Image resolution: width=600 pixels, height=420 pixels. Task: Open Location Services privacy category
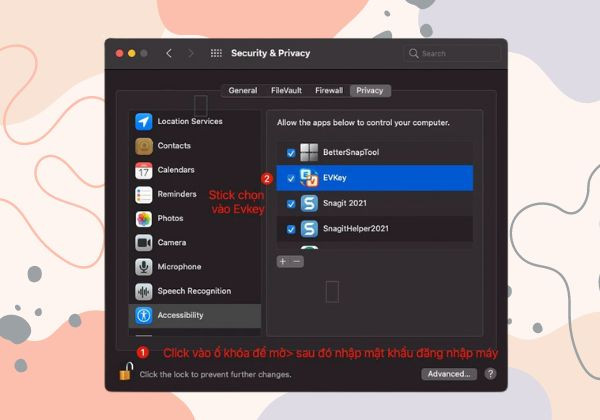pyautogui.click(x=194, y=122)
